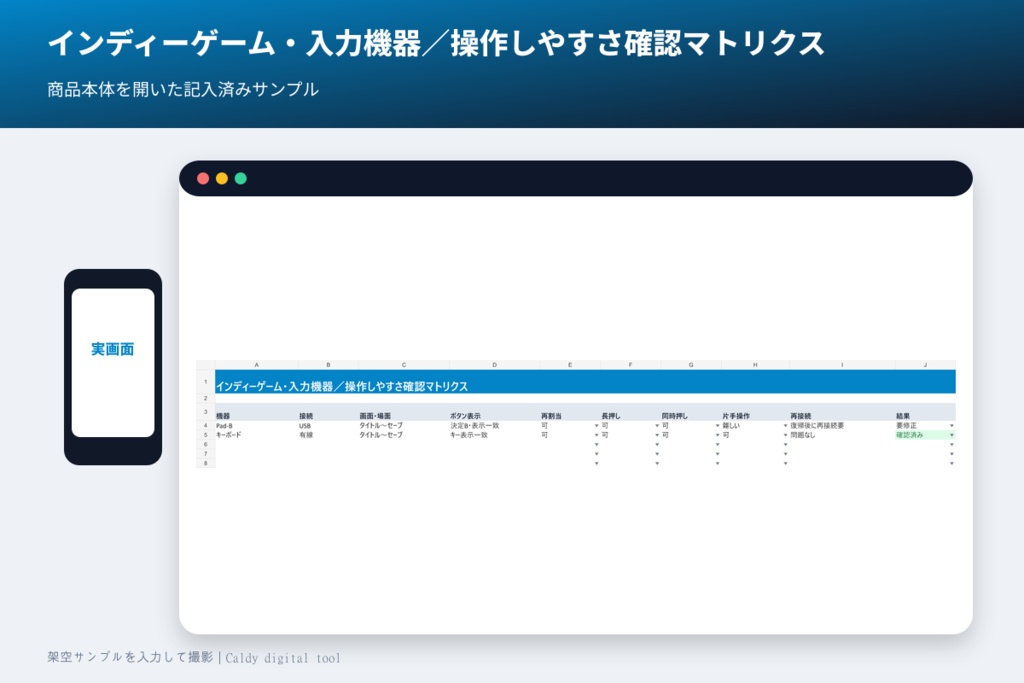Select column I header
This screenshot has height=683, width=1024.
tap(842, 365)
